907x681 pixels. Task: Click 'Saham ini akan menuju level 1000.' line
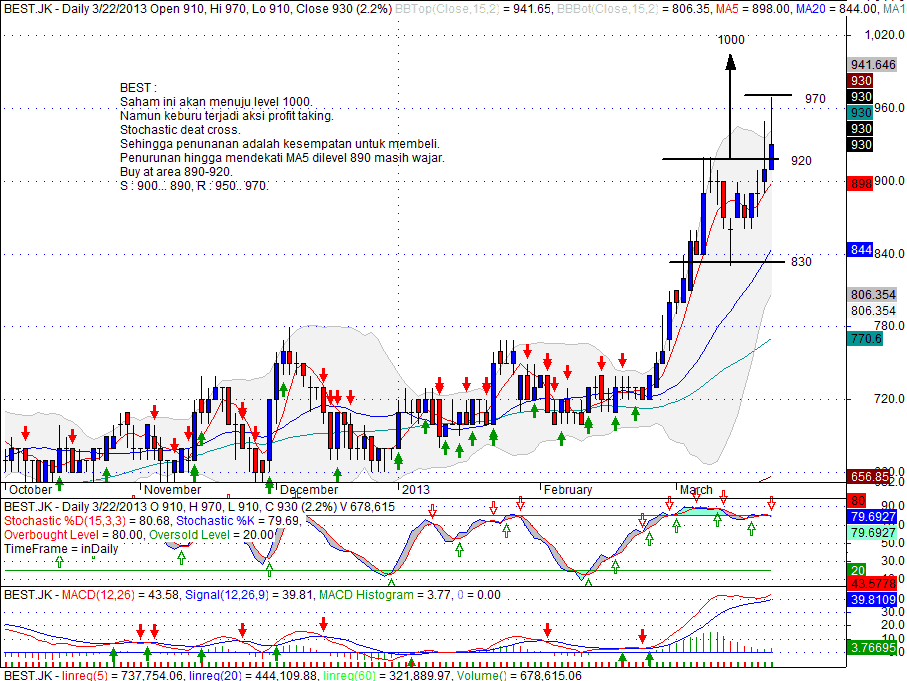coord(216,102)
